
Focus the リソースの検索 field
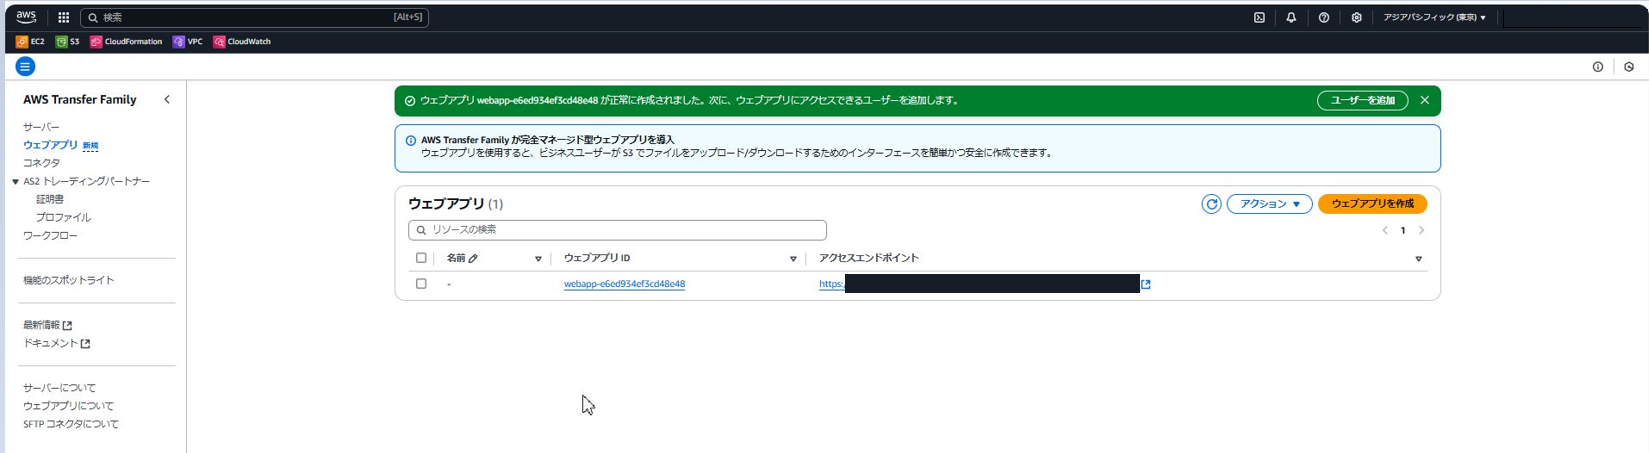click(x=617, y=230)
